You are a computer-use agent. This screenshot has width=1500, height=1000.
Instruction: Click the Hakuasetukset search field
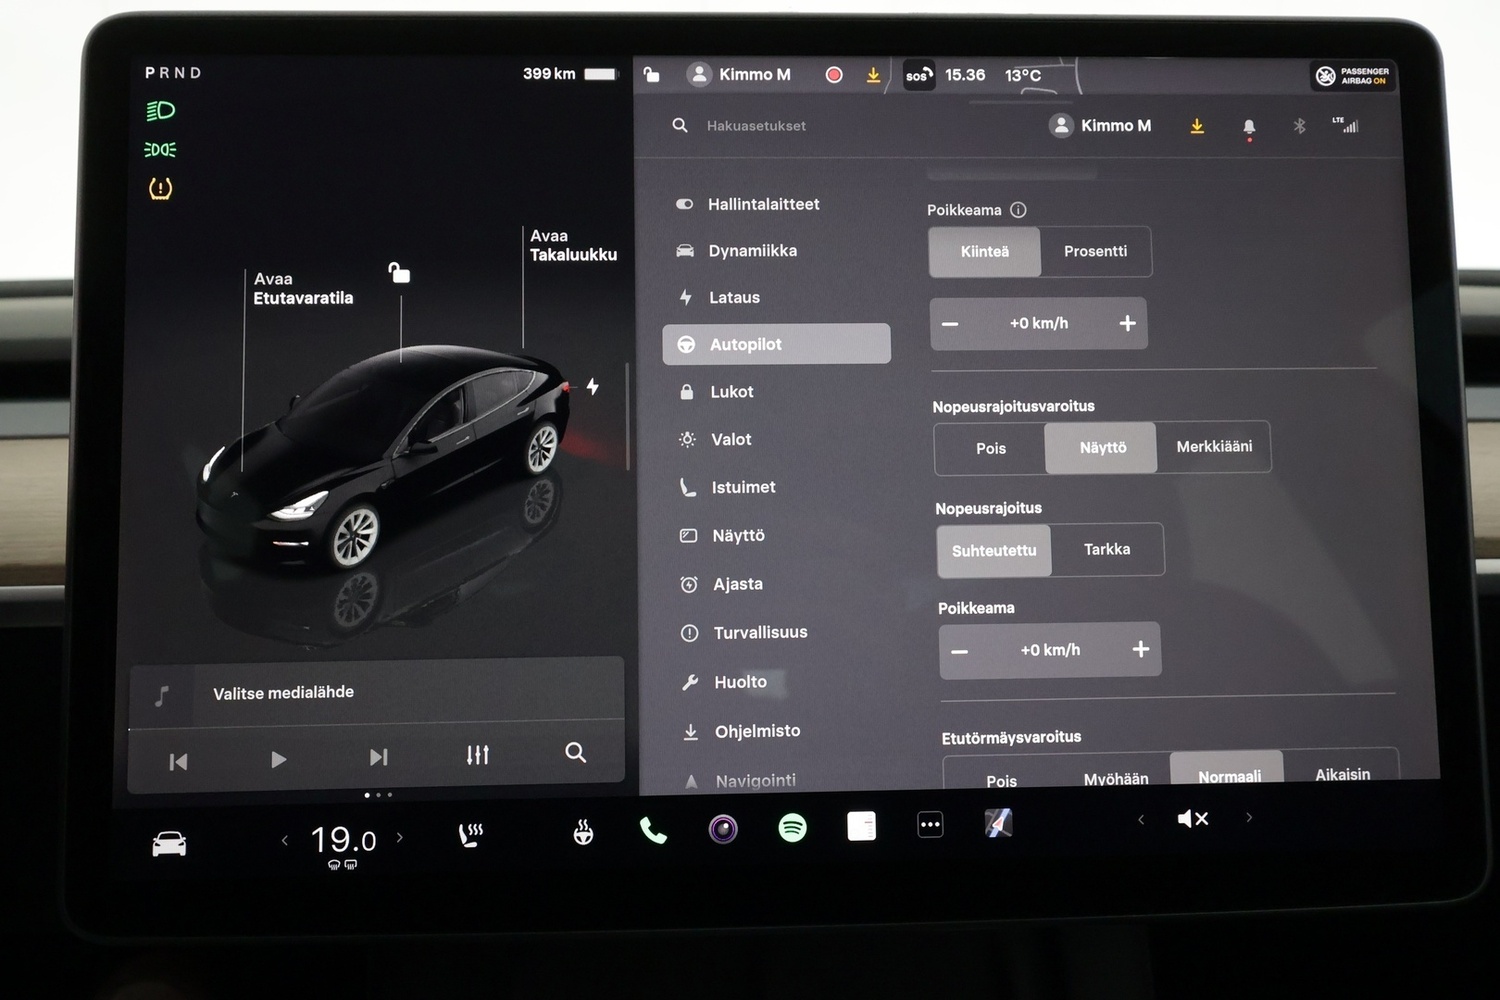coord(756,126)
